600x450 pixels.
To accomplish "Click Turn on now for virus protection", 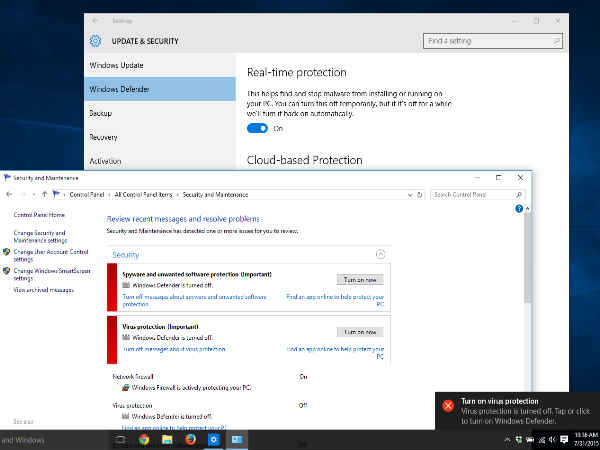I will 360,332.
